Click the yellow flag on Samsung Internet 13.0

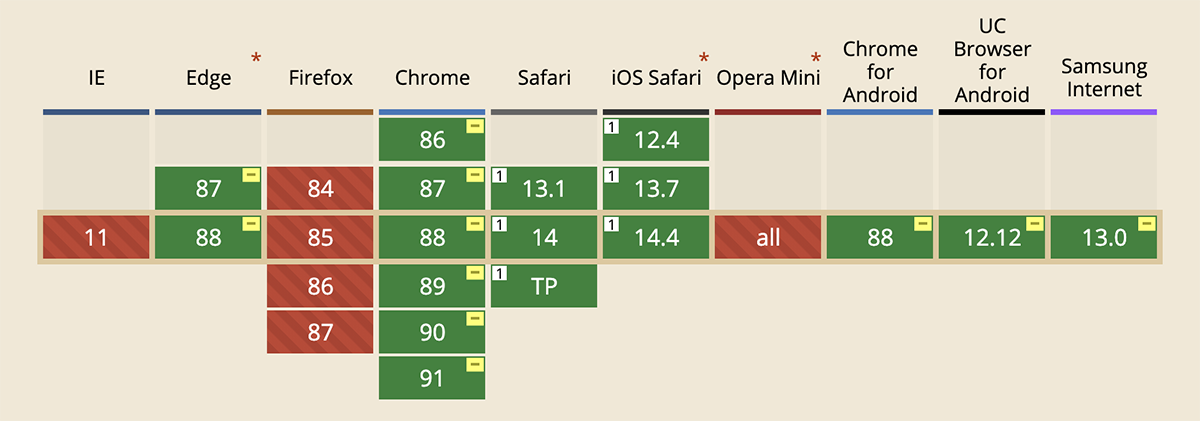pyautogui.click(x=1147, y=223)
